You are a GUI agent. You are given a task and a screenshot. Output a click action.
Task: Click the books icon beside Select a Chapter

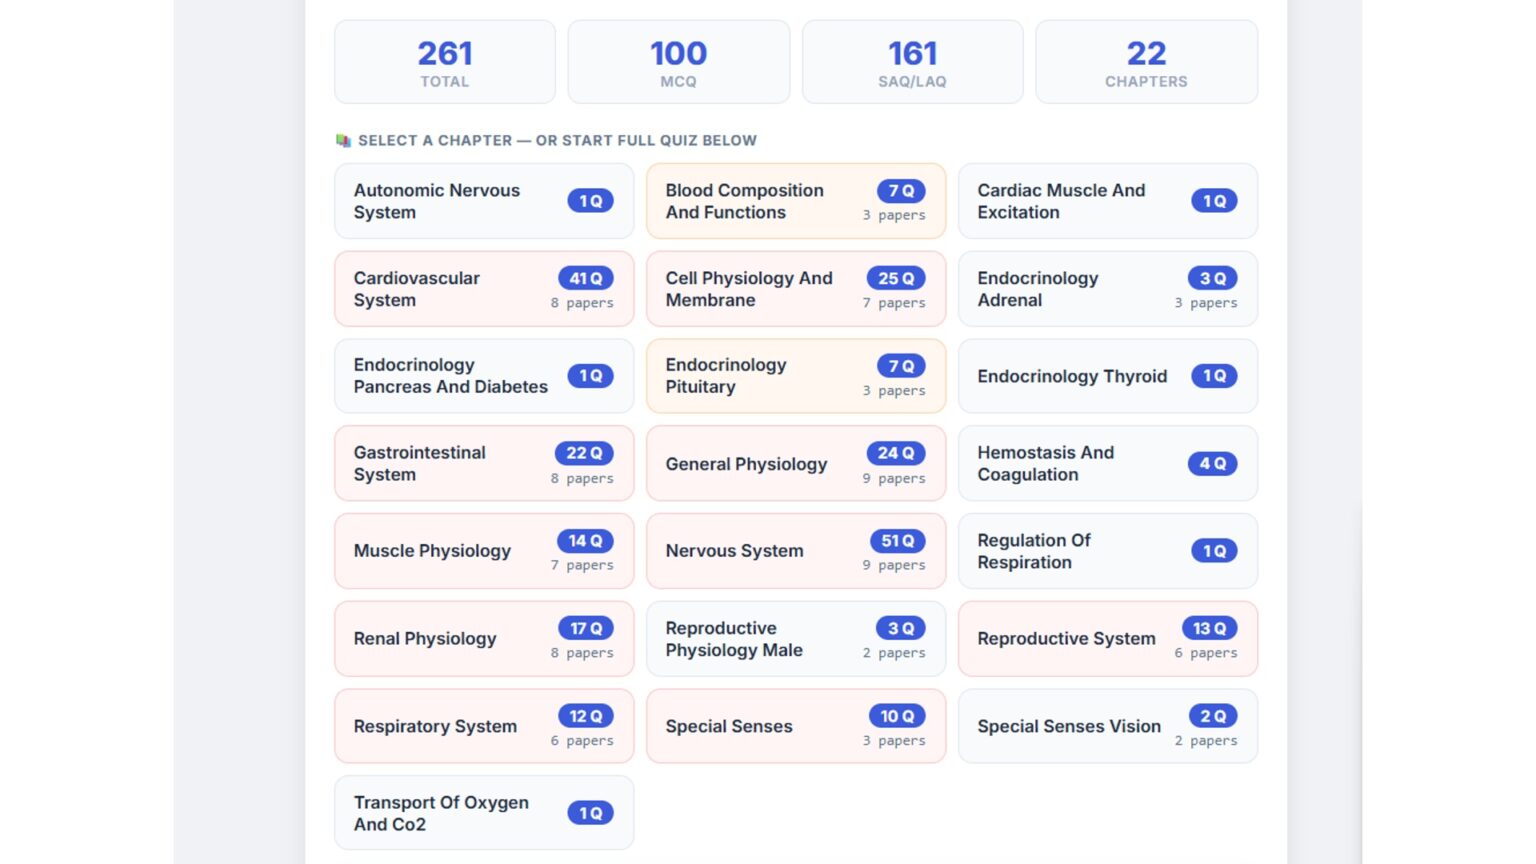coord(343,141)
